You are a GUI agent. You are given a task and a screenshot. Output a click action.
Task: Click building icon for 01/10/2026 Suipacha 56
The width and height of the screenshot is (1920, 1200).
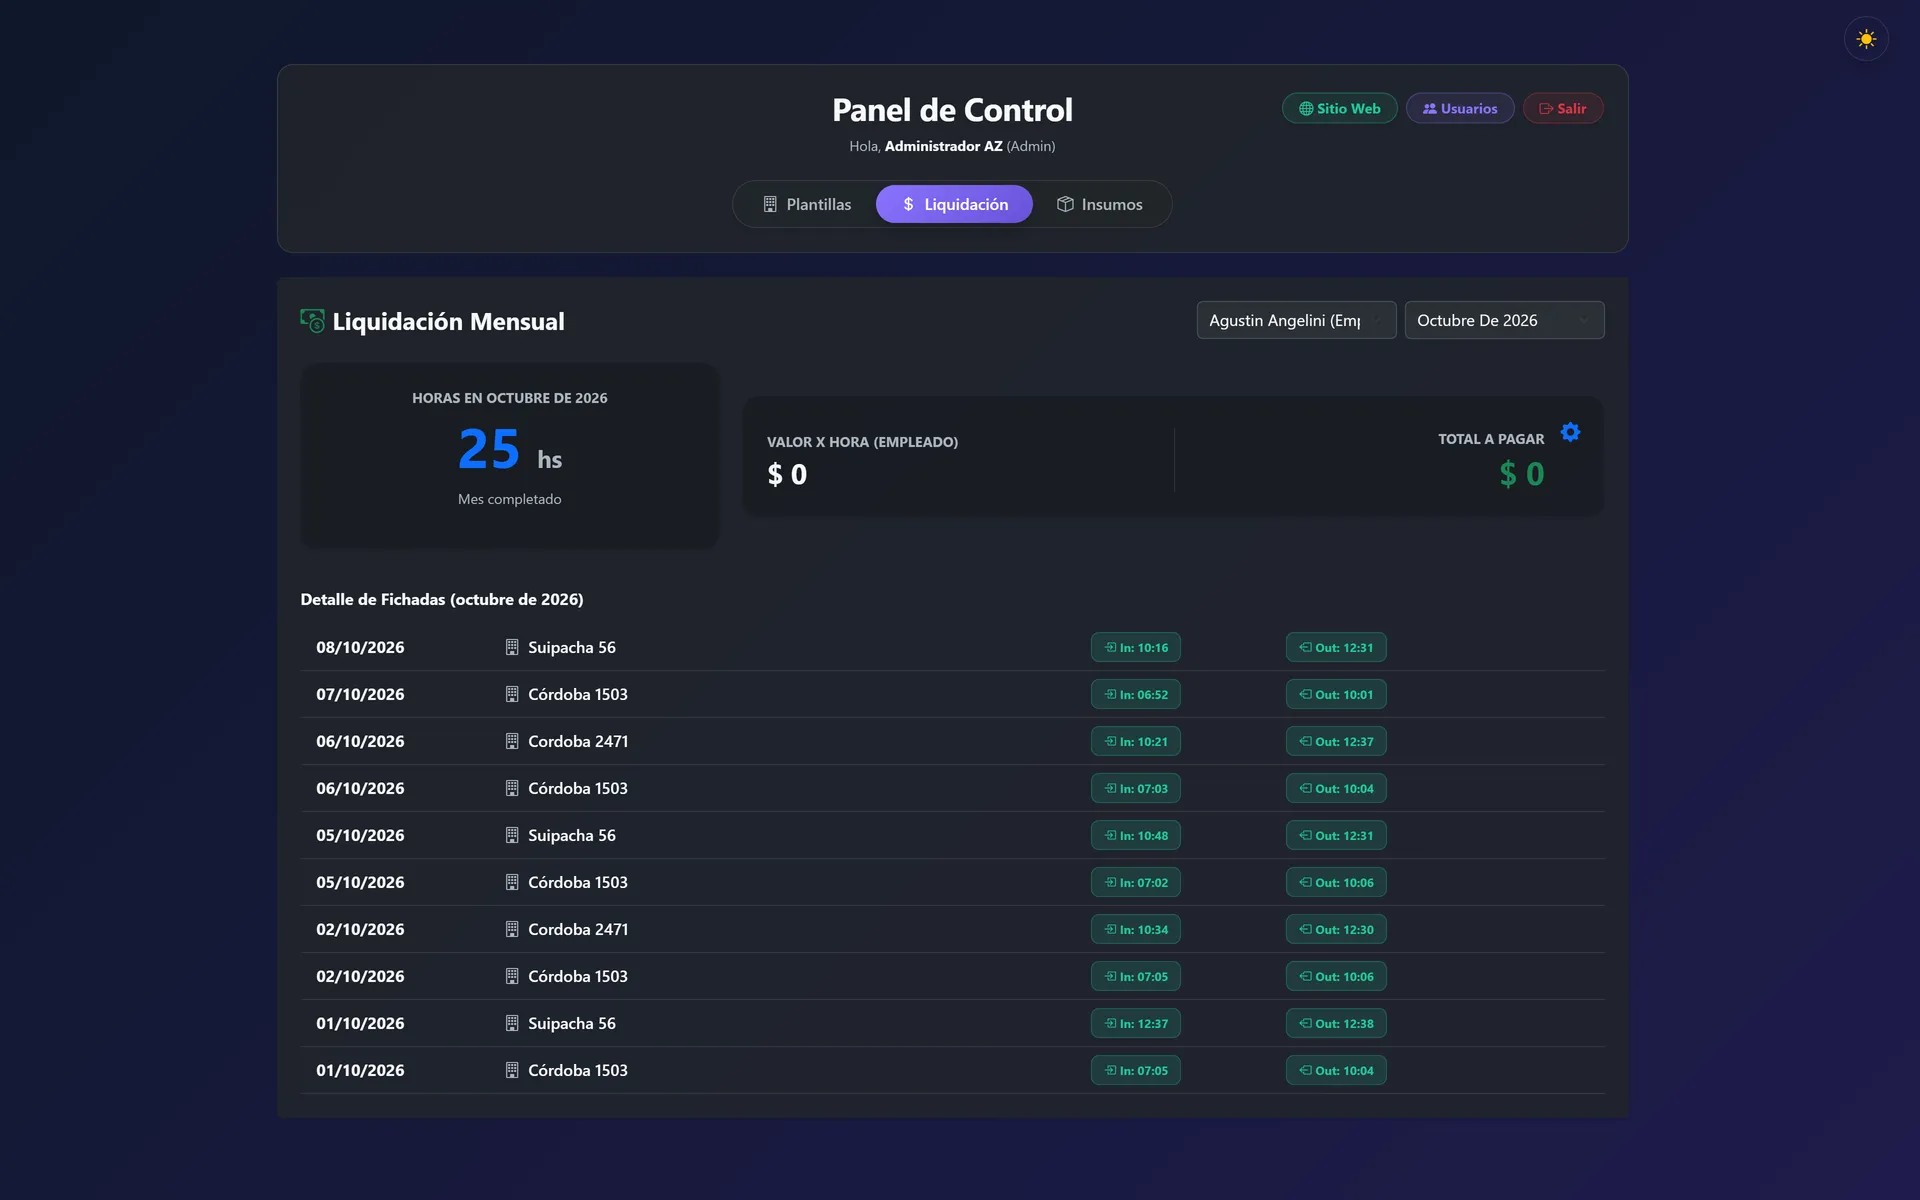(x=512, y=1023)
